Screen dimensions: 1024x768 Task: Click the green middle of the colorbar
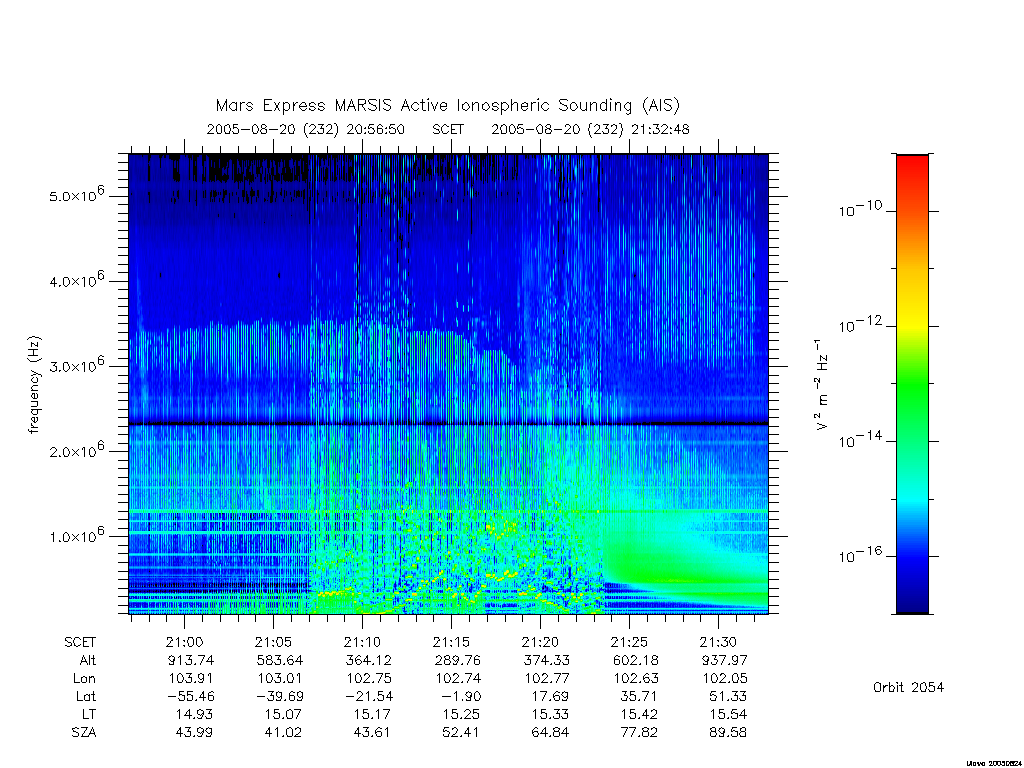pos(912,385)
